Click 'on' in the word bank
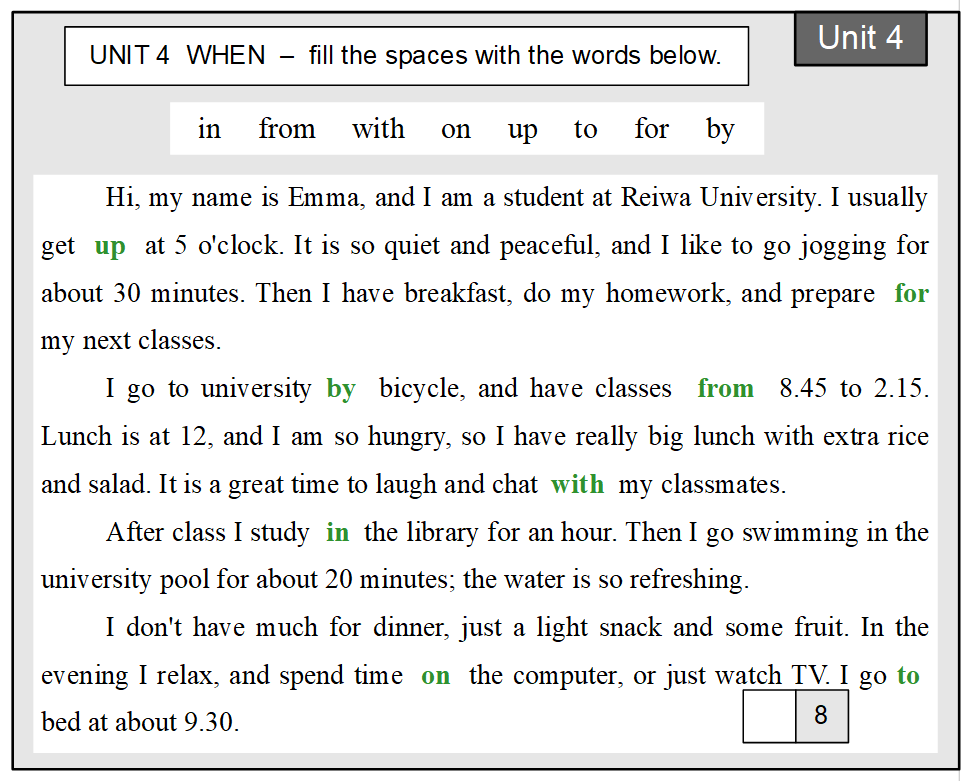The width and height of the screenshot is (970, 781). click(x=456, y=130)
